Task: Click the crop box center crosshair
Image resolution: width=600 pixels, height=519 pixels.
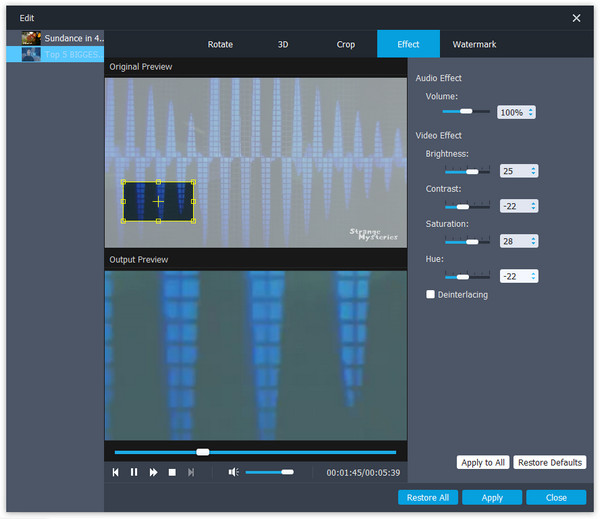Action: (x=158, y=202)
